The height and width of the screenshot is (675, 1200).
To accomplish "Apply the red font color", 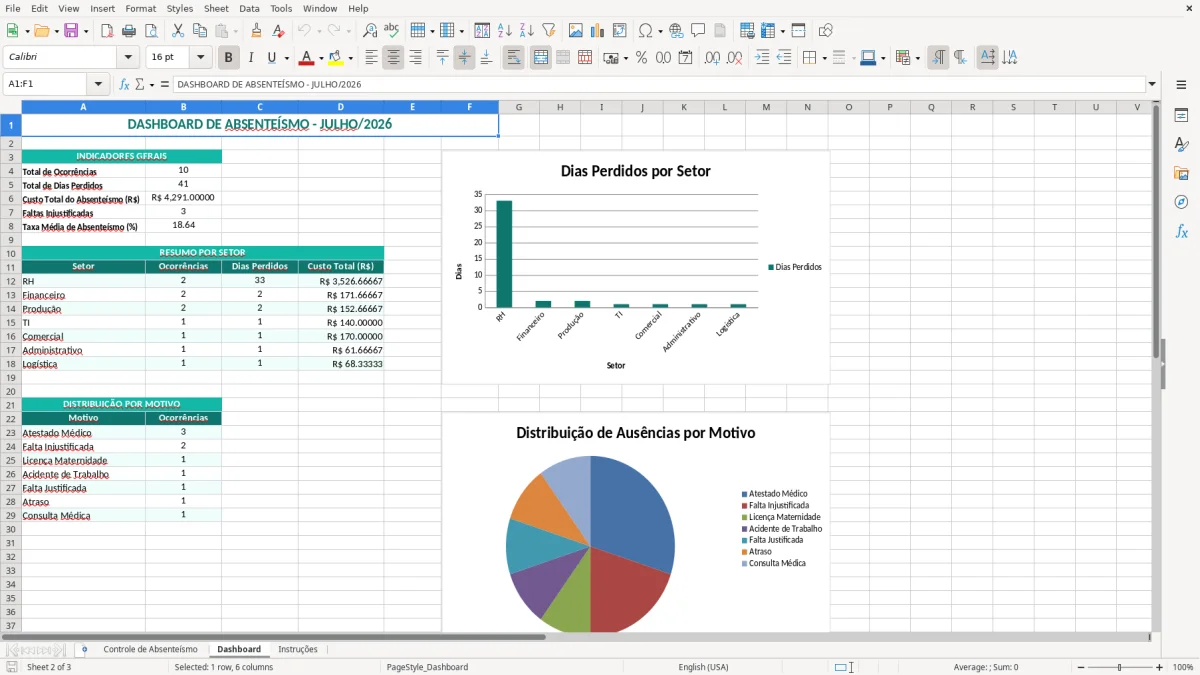I will click(308, 58).
